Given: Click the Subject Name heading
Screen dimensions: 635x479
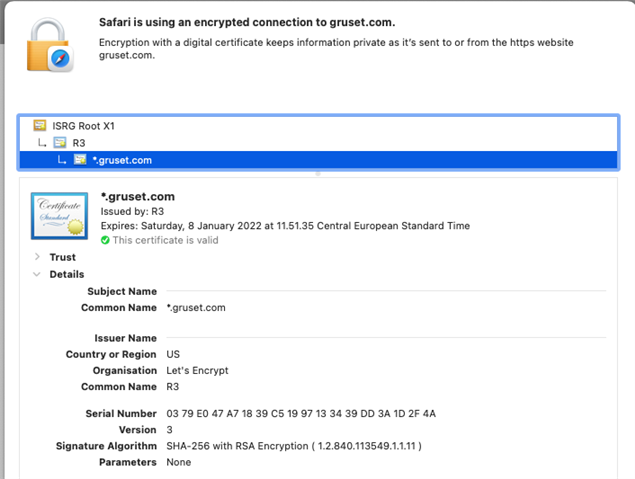Looking at the screenshot, I should click(122, 291).
